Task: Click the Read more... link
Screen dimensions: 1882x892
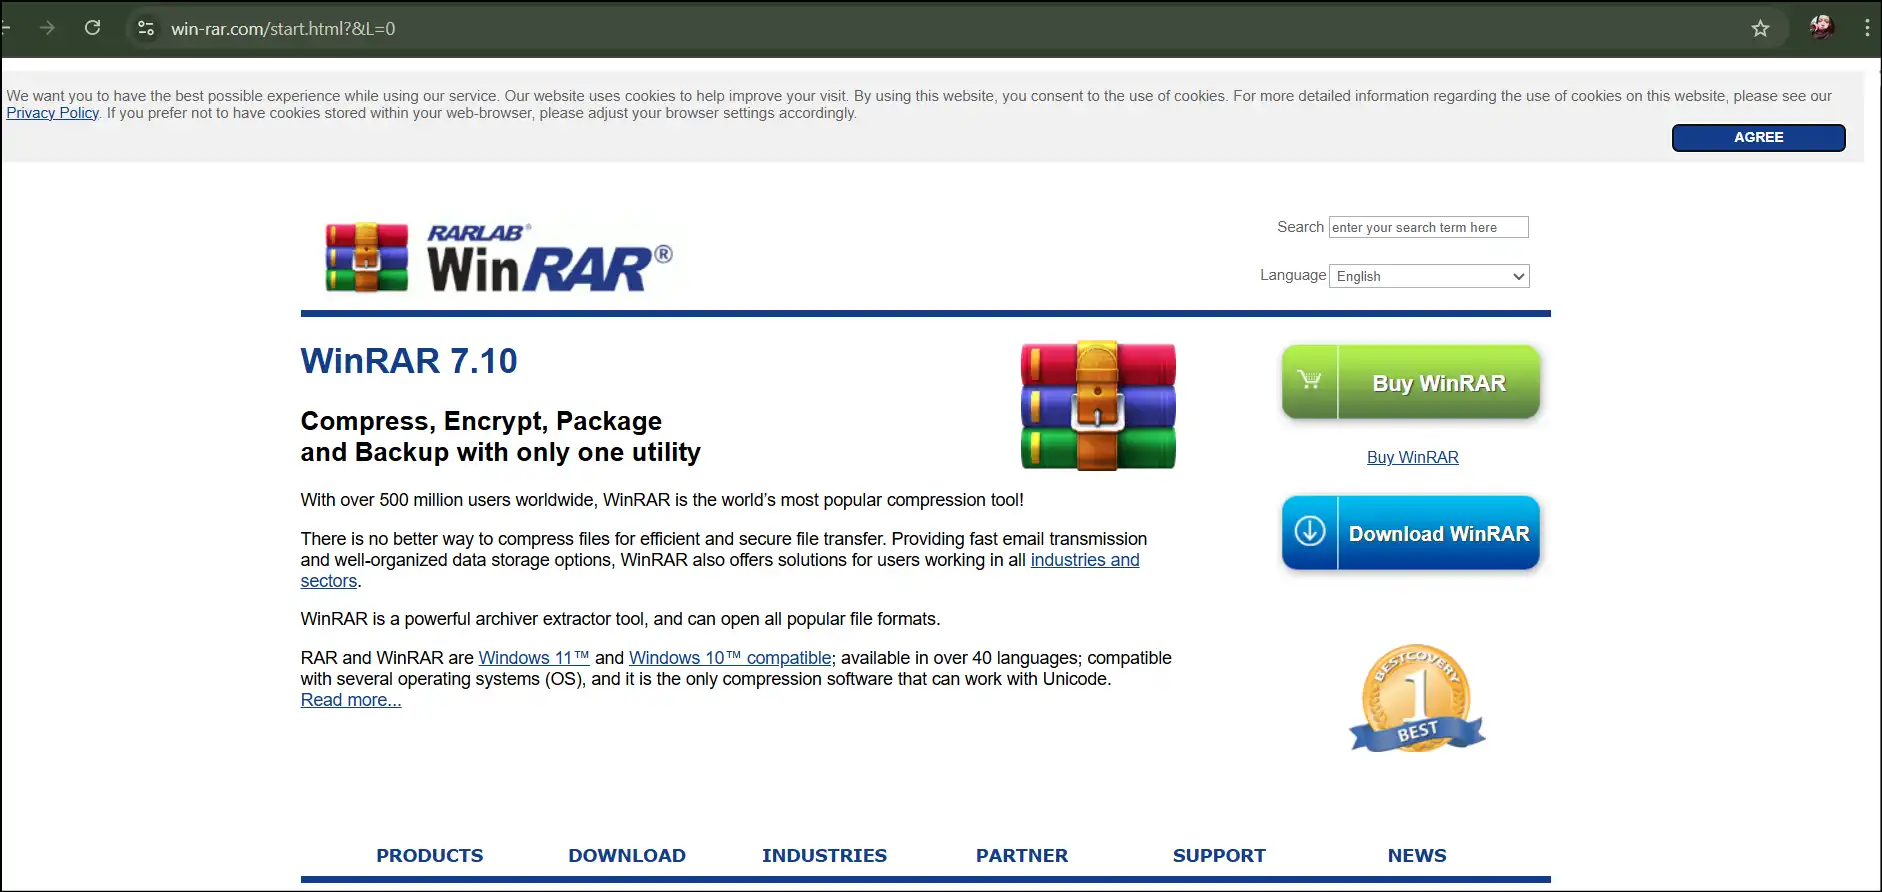Action: pyautogui.click(x=351, y=700)
